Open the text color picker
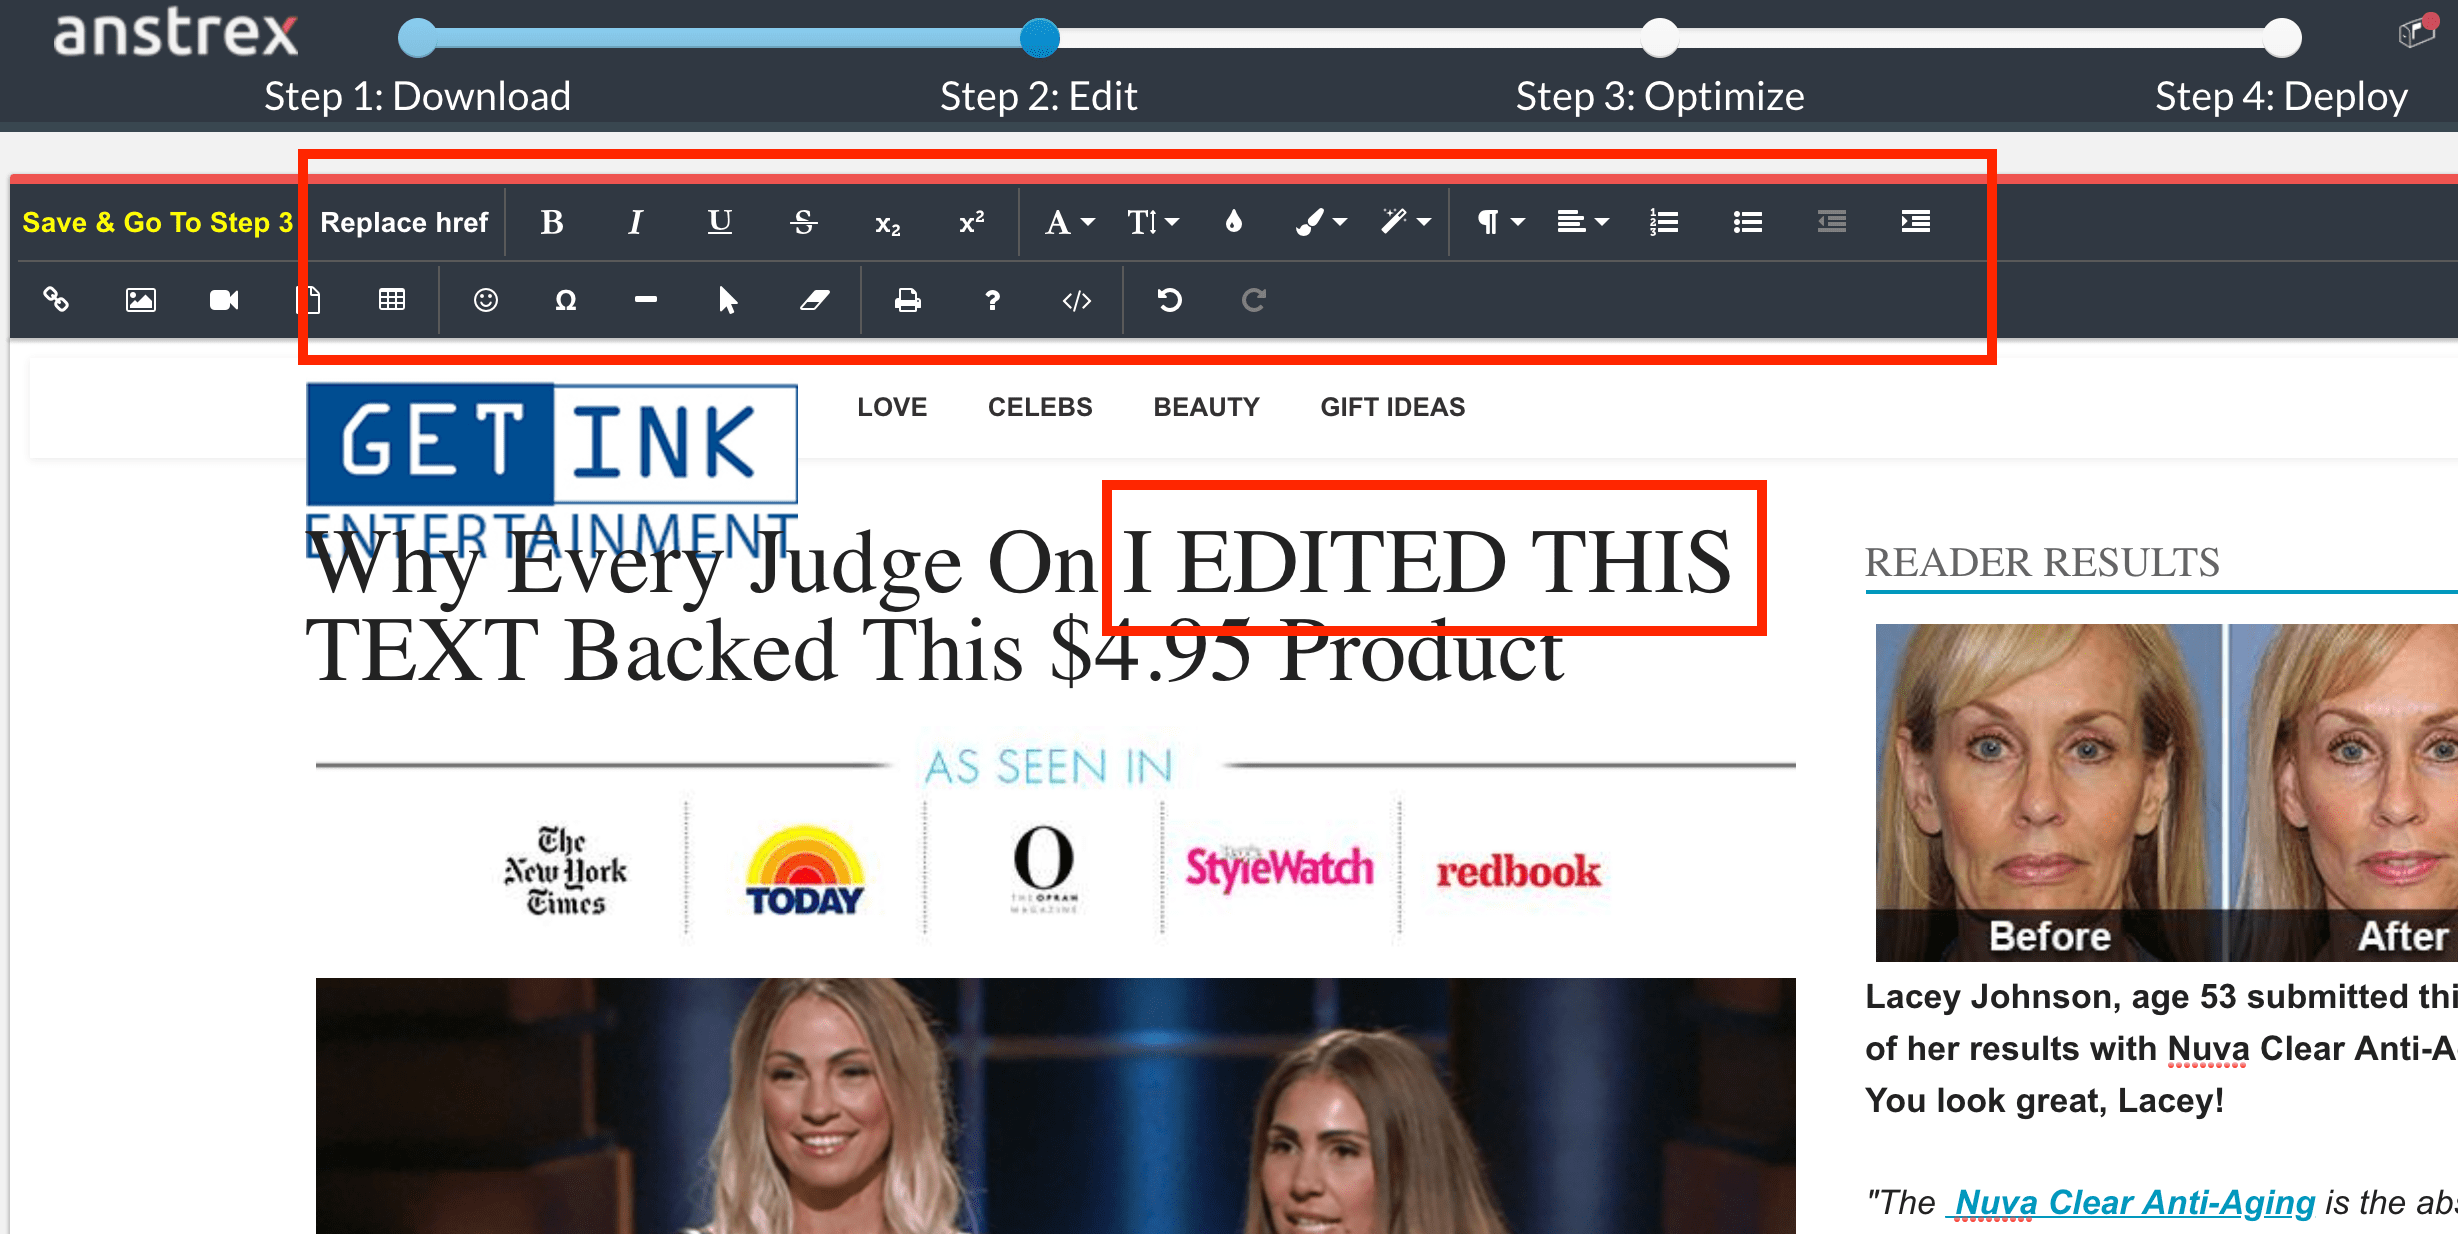 tap(1234, 221)
